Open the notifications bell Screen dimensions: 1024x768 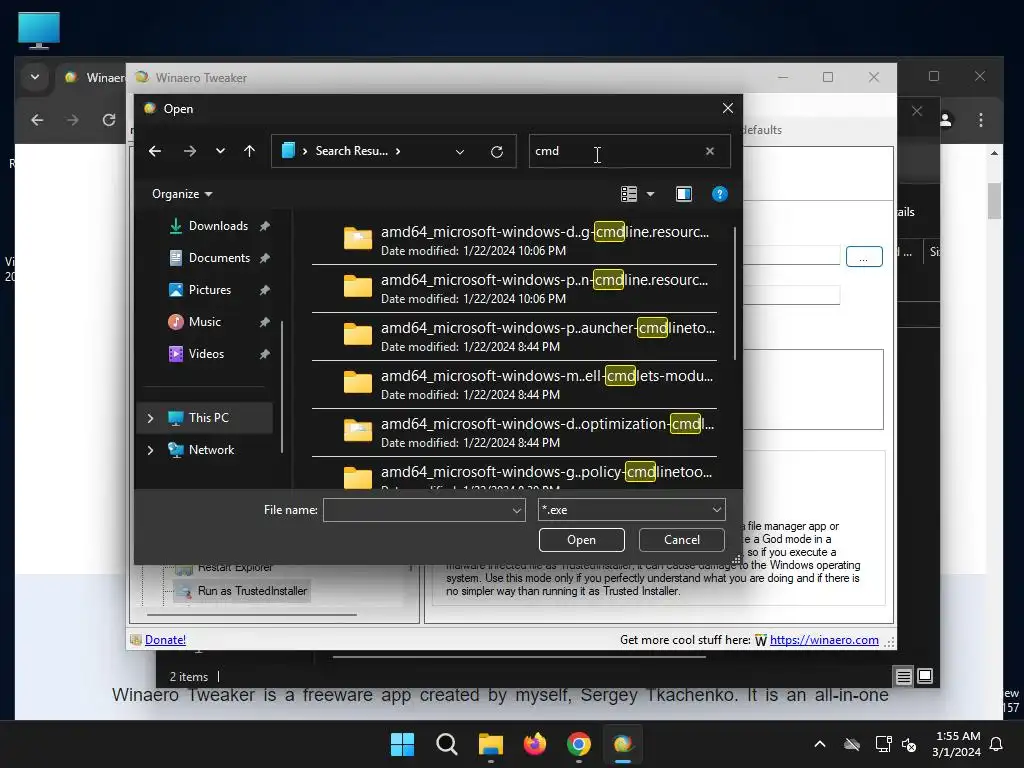[x=997, y=744]
